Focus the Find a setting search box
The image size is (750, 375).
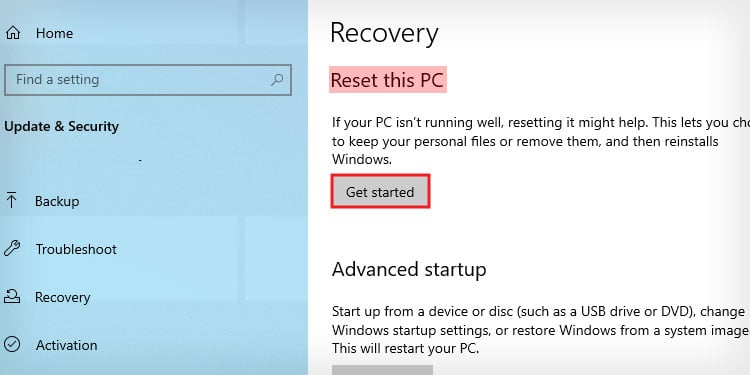[x=148, y=80]
